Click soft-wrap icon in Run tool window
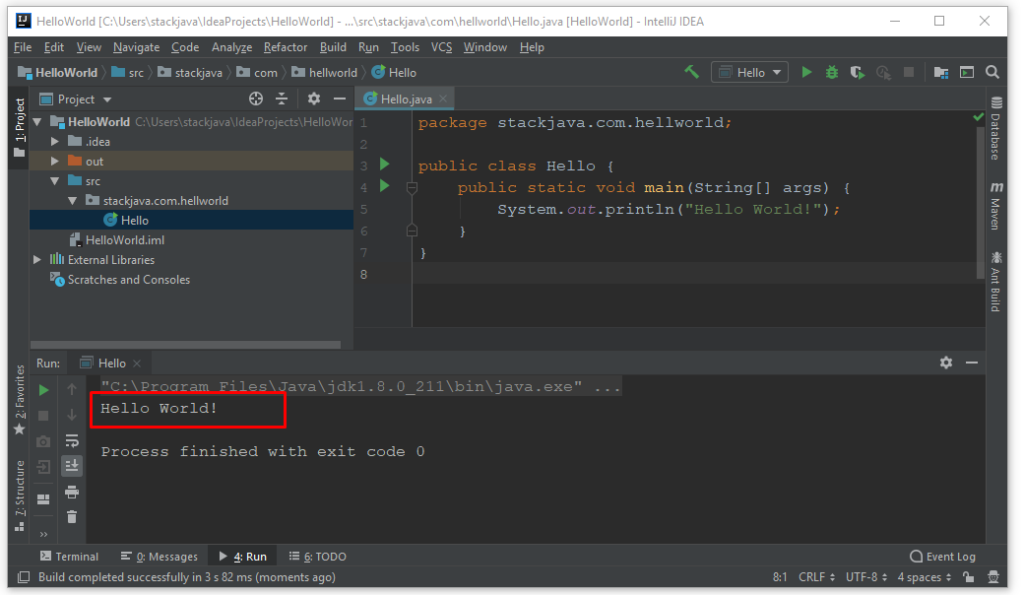Image resolution: width=1024 pixels, height=595 pixels. [71, 439]
